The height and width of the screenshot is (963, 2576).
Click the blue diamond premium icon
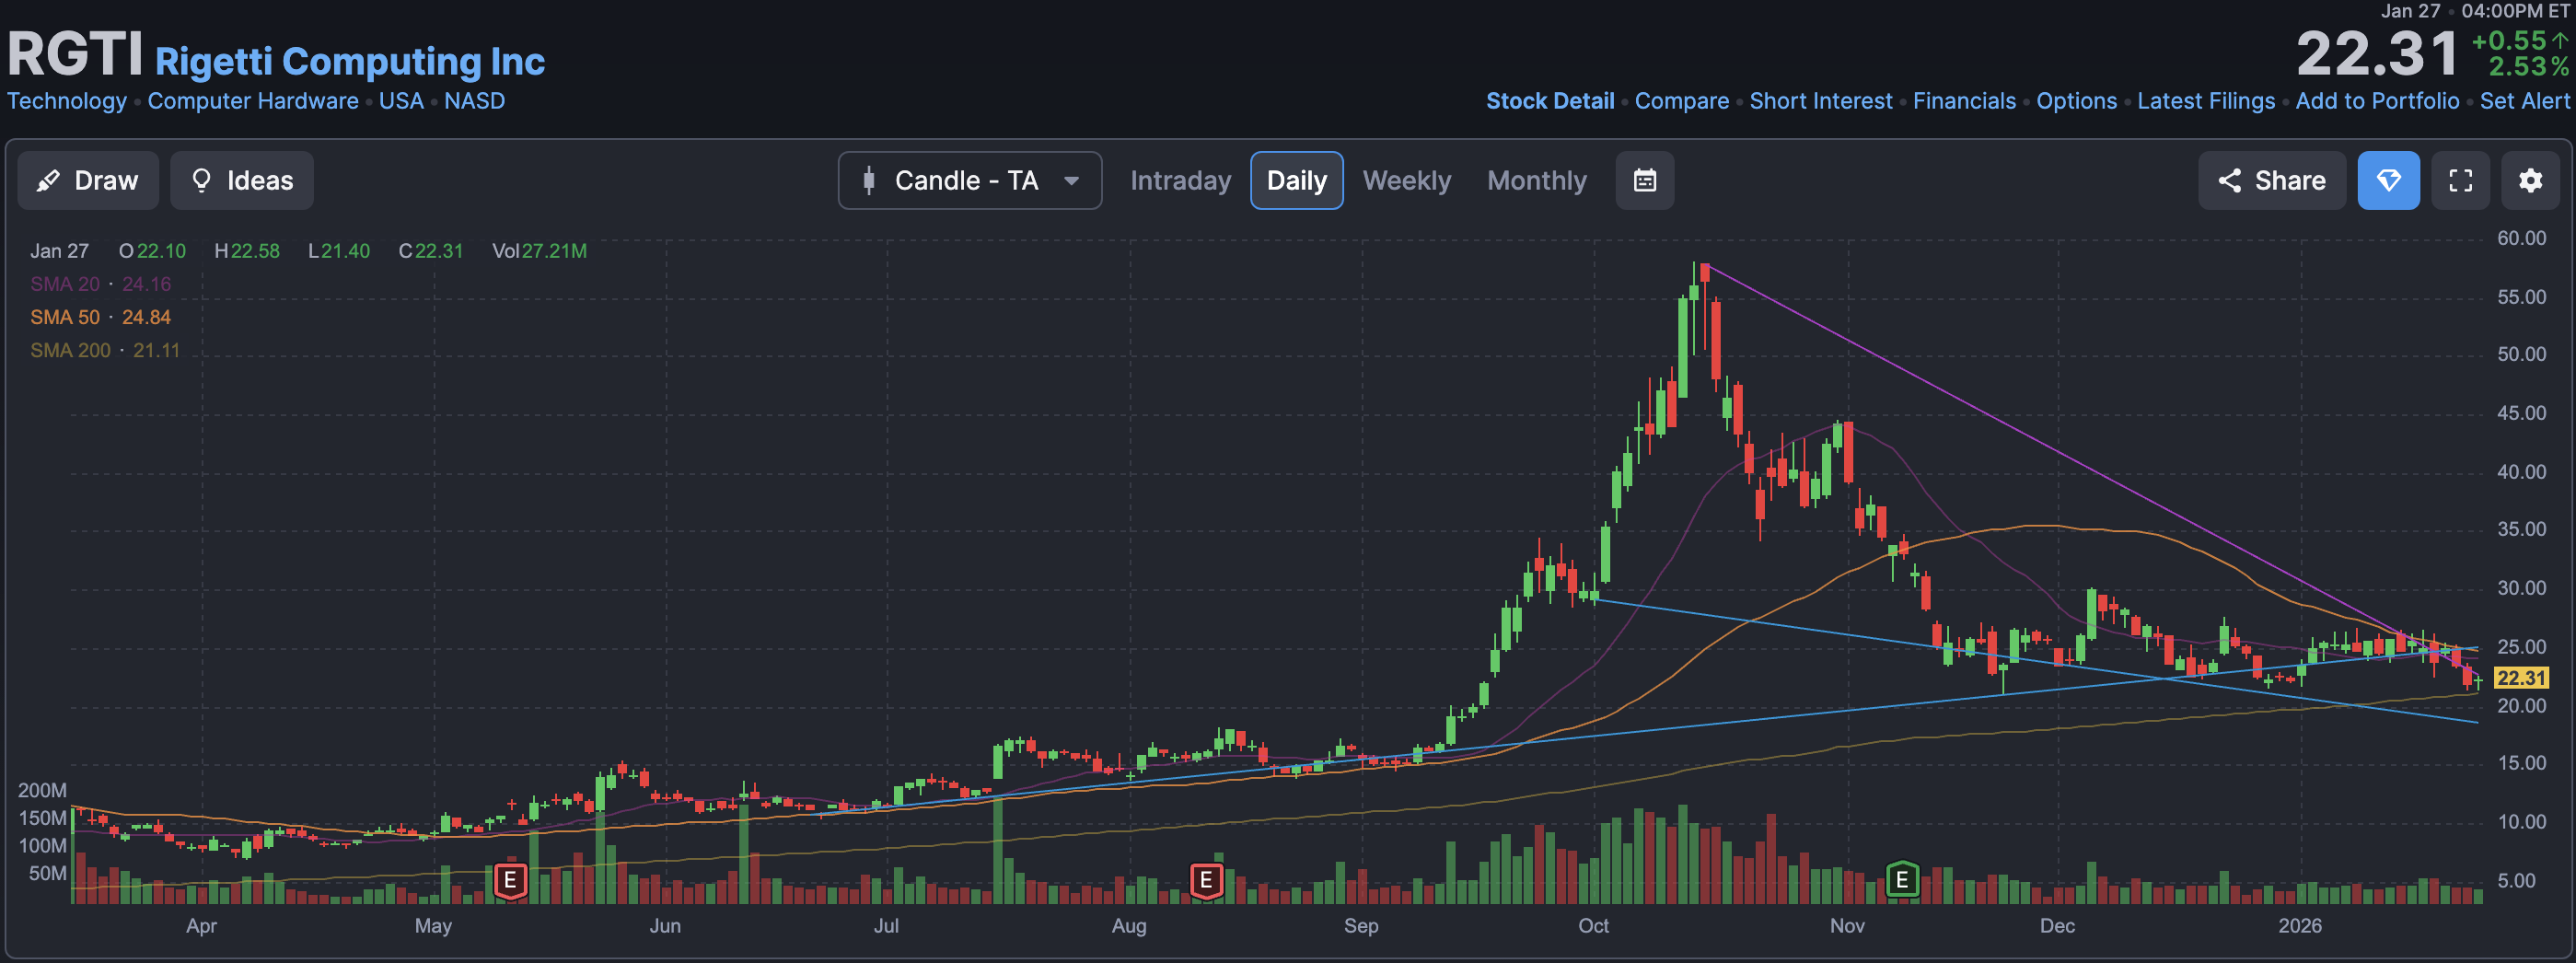(x=2388, y=181)
